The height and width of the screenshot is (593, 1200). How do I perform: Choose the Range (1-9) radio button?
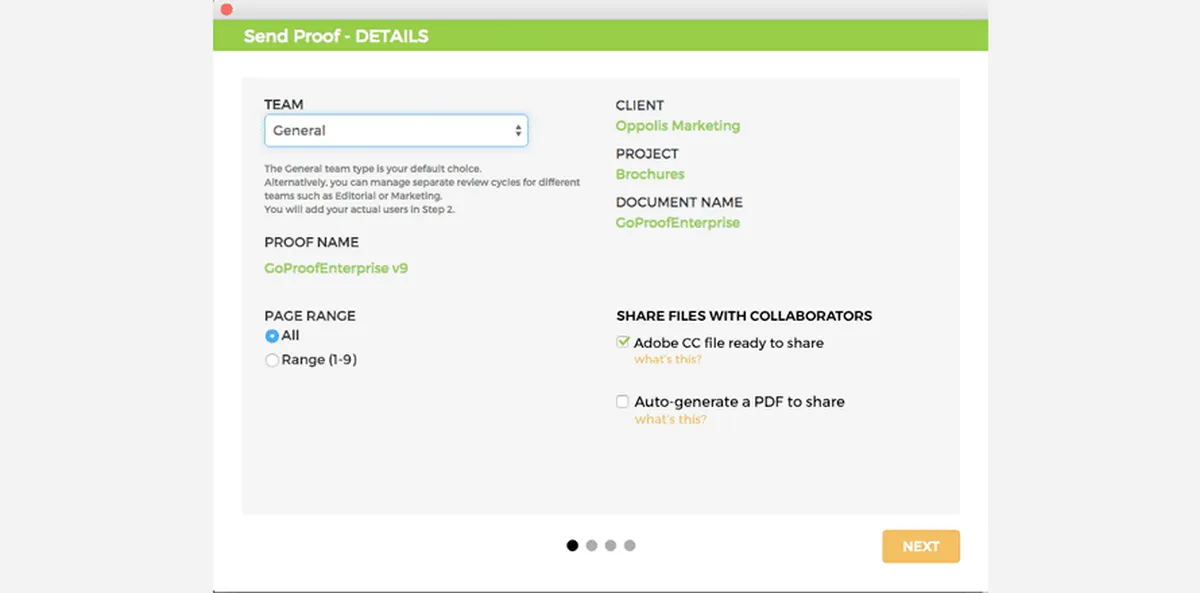coord(271,360)
